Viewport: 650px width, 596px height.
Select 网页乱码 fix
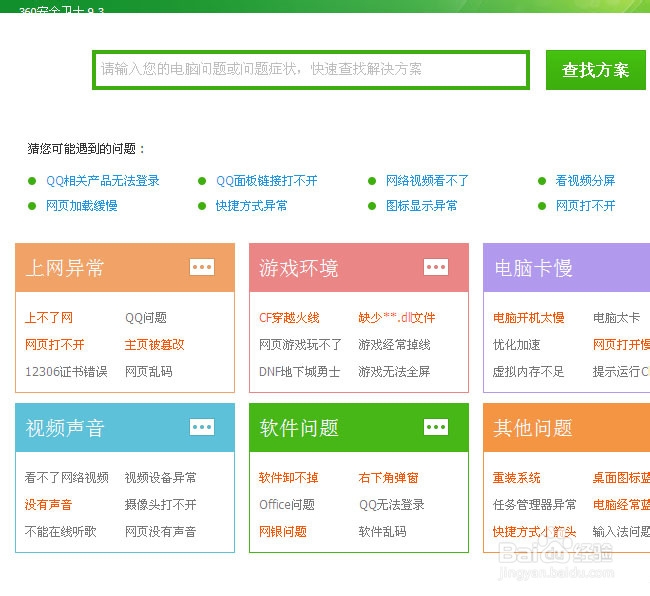148,372
